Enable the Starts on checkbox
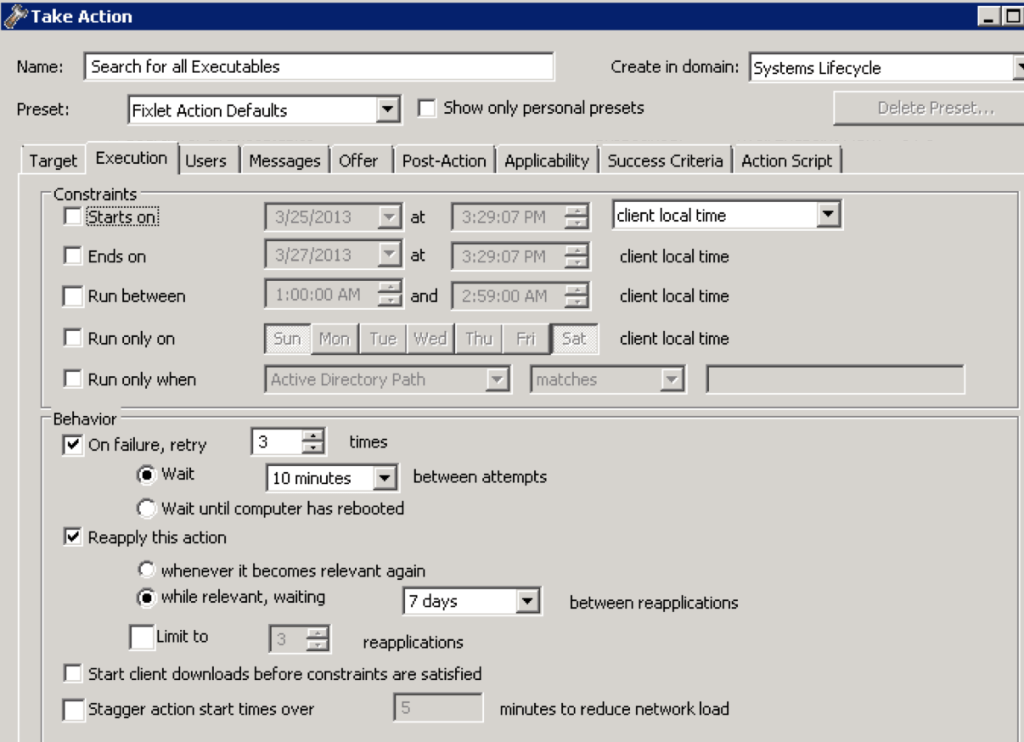This screenshot has width=1024, height=742. (x=73, y=216)
